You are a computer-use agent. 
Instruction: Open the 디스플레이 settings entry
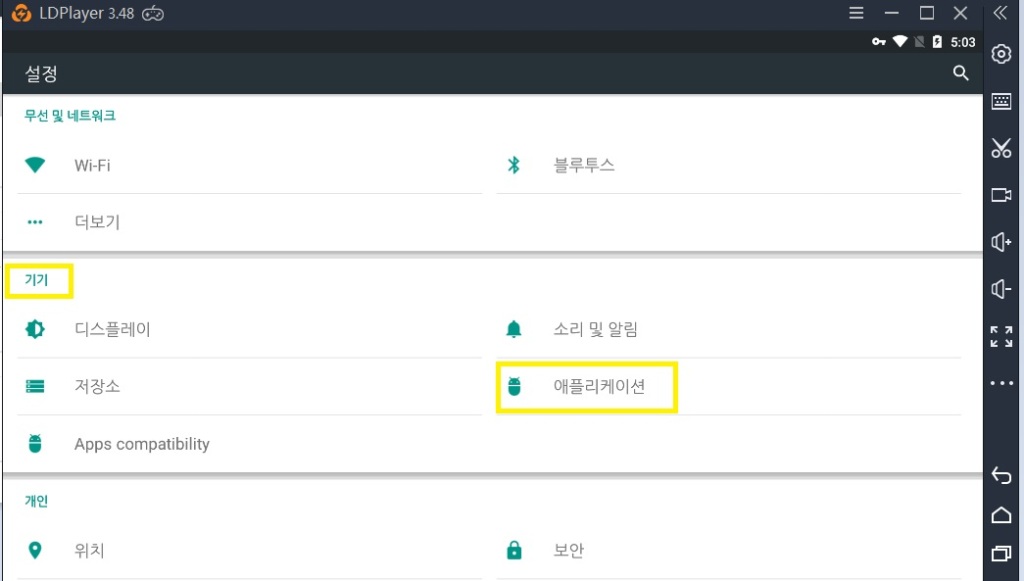[x=249, y=329]
